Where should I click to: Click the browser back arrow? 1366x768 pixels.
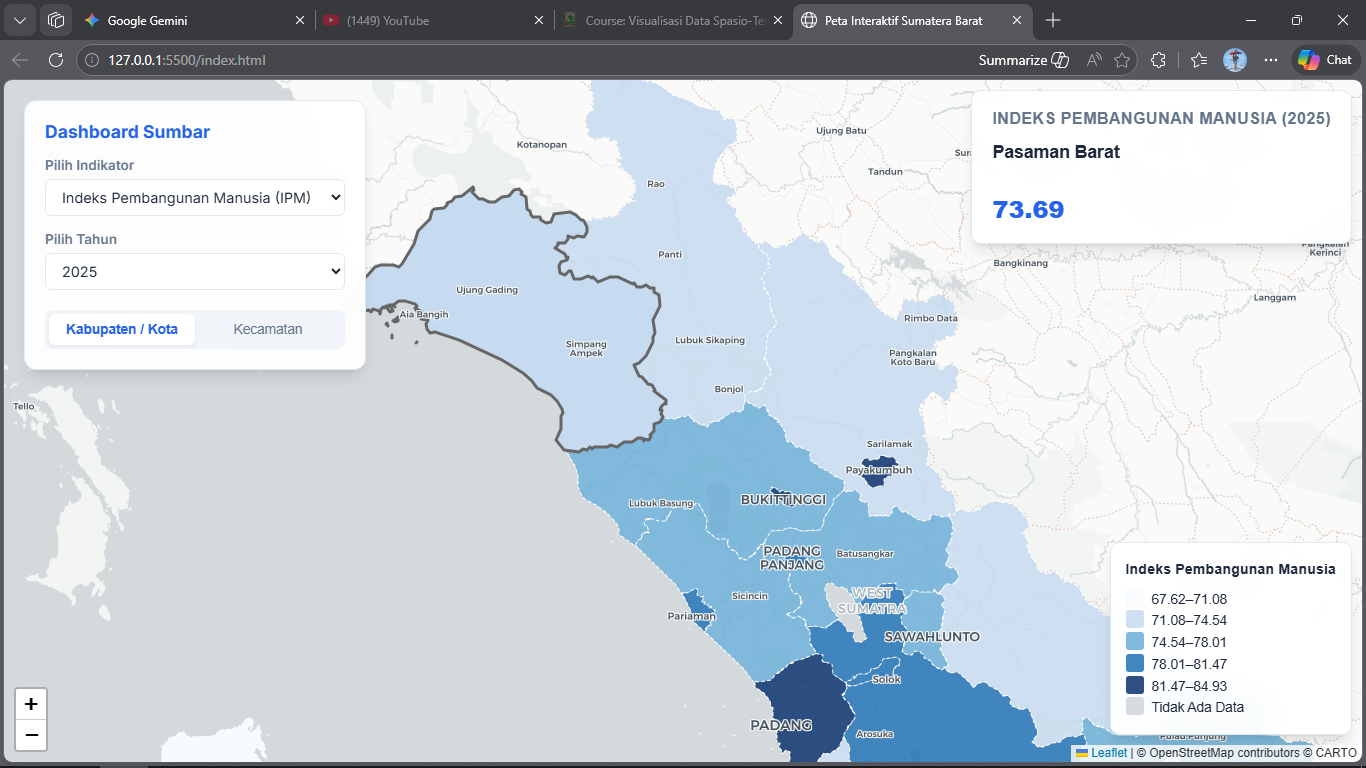click(20, 60)
